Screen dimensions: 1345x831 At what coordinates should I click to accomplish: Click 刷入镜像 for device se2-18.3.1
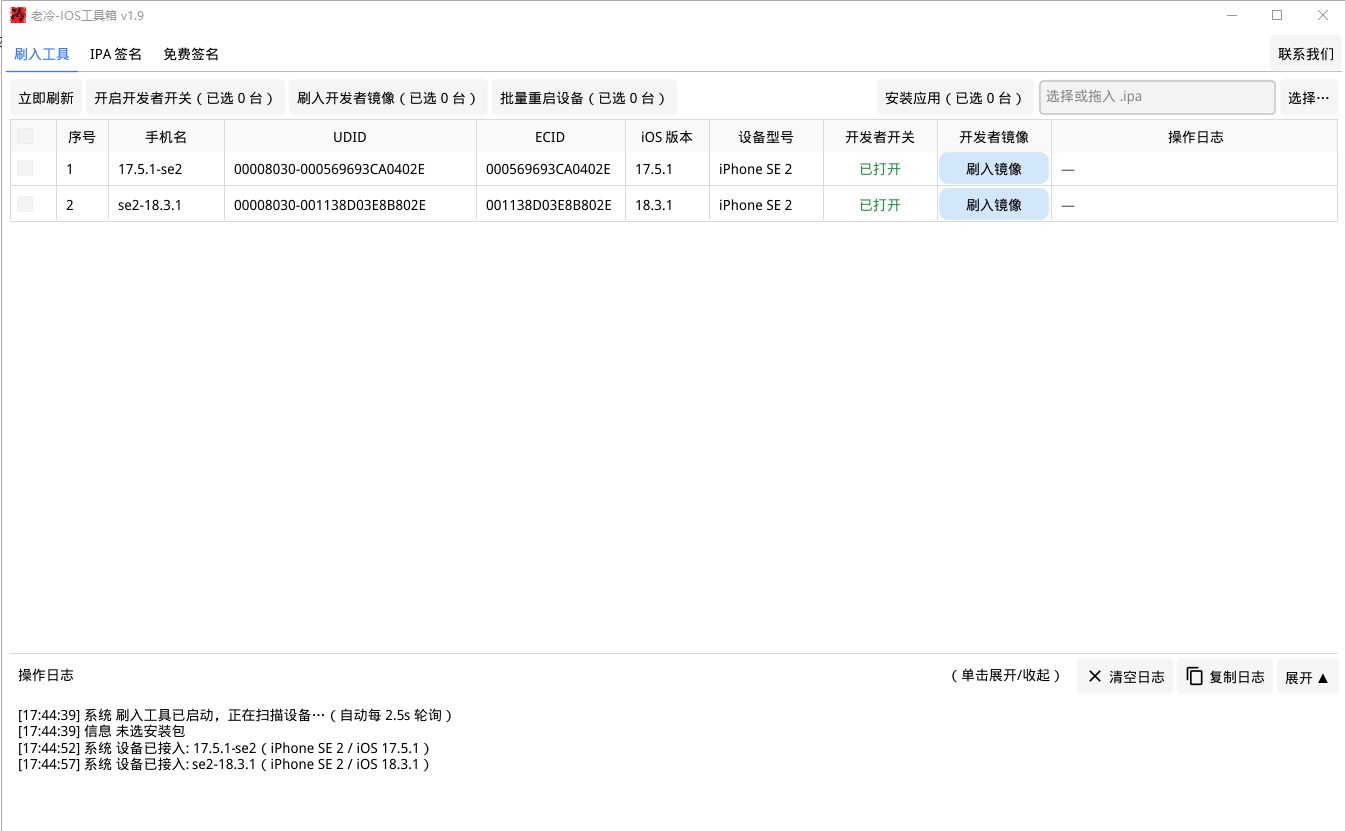pyautogui.click(x=994, y=205)
